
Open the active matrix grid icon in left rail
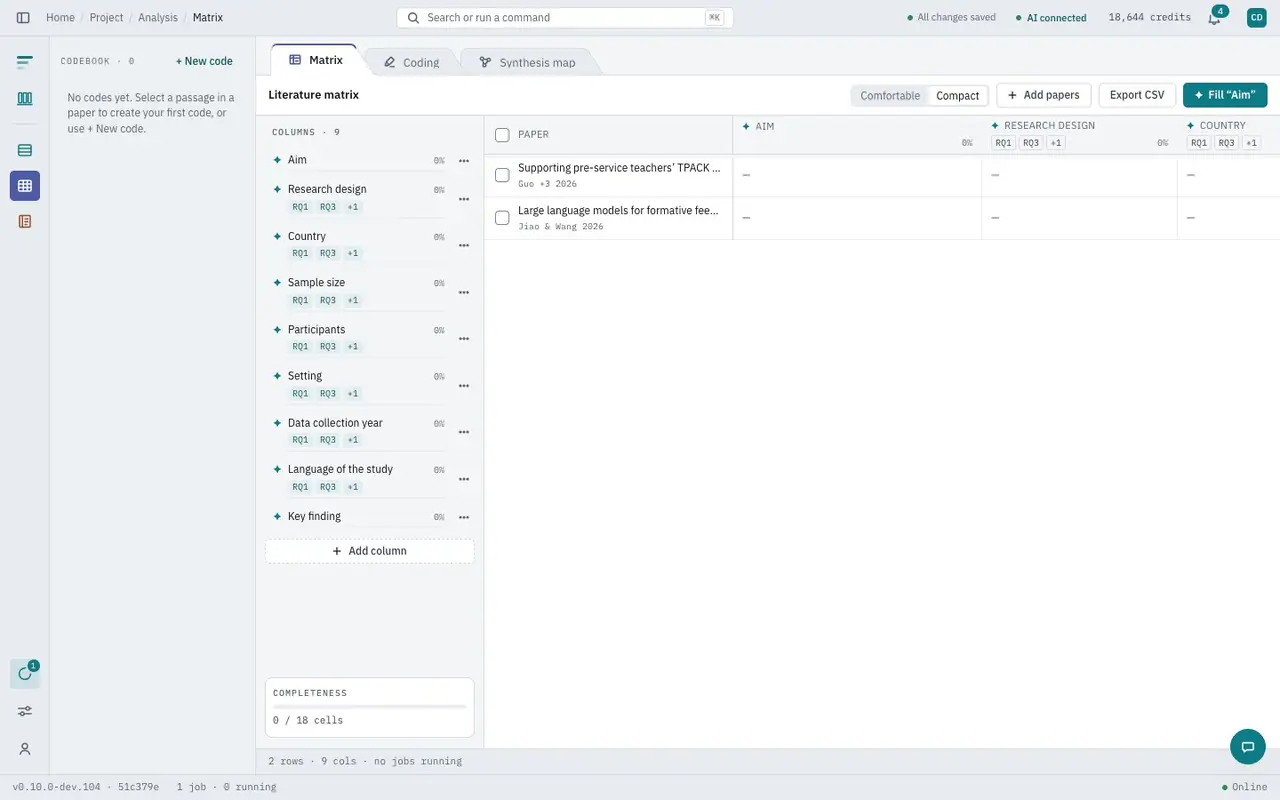click(x=25, y=186)
